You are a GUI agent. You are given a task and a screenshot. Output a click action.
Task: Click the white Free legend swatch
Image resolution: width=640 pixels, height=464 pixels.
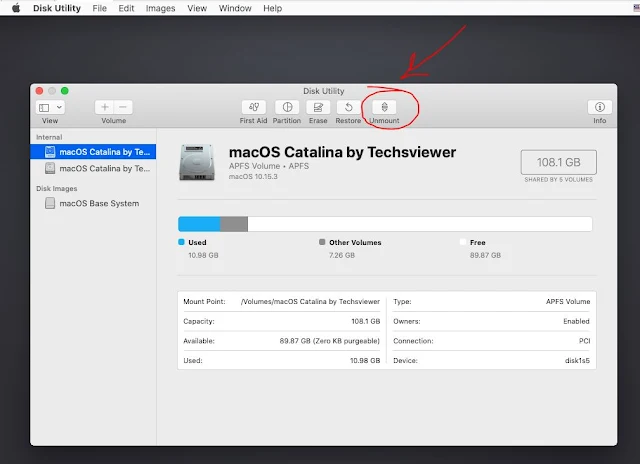click(x=462, y=242)
